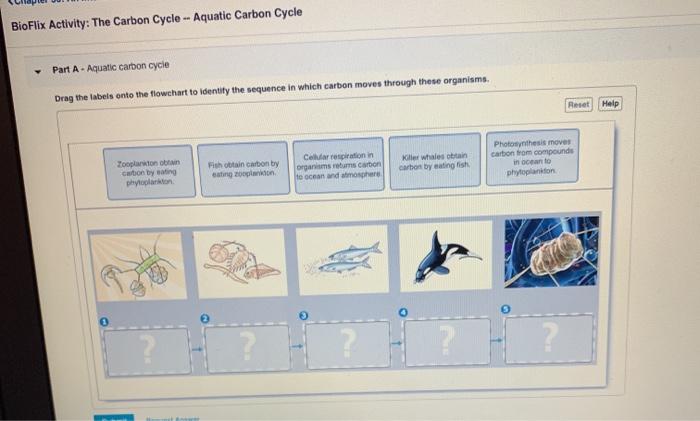Viewport: 700px width, 421px height.
Task: Click the number 3 circle marker
Action: tap(303, 316)
